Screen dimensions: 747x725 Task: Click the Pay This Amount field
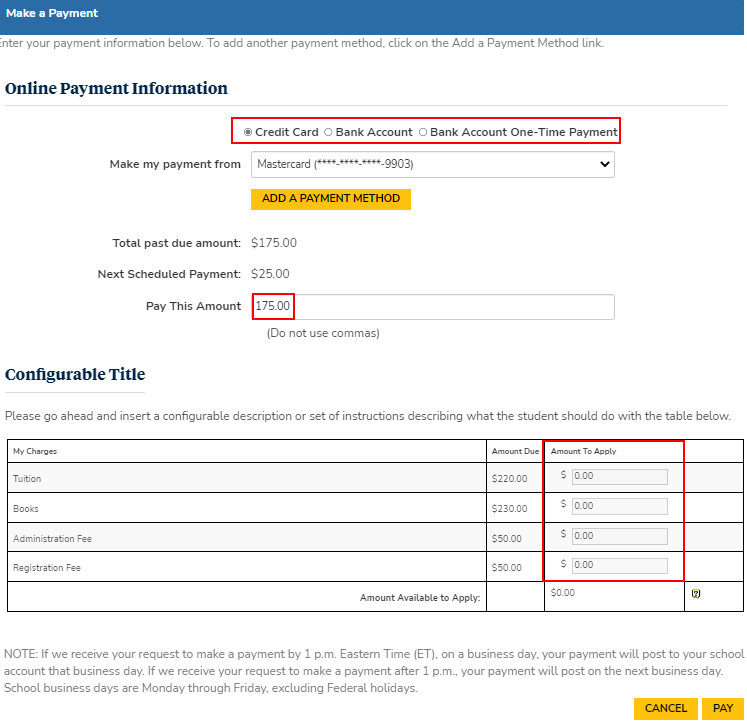pyautogui.click(x=432, y=306)
